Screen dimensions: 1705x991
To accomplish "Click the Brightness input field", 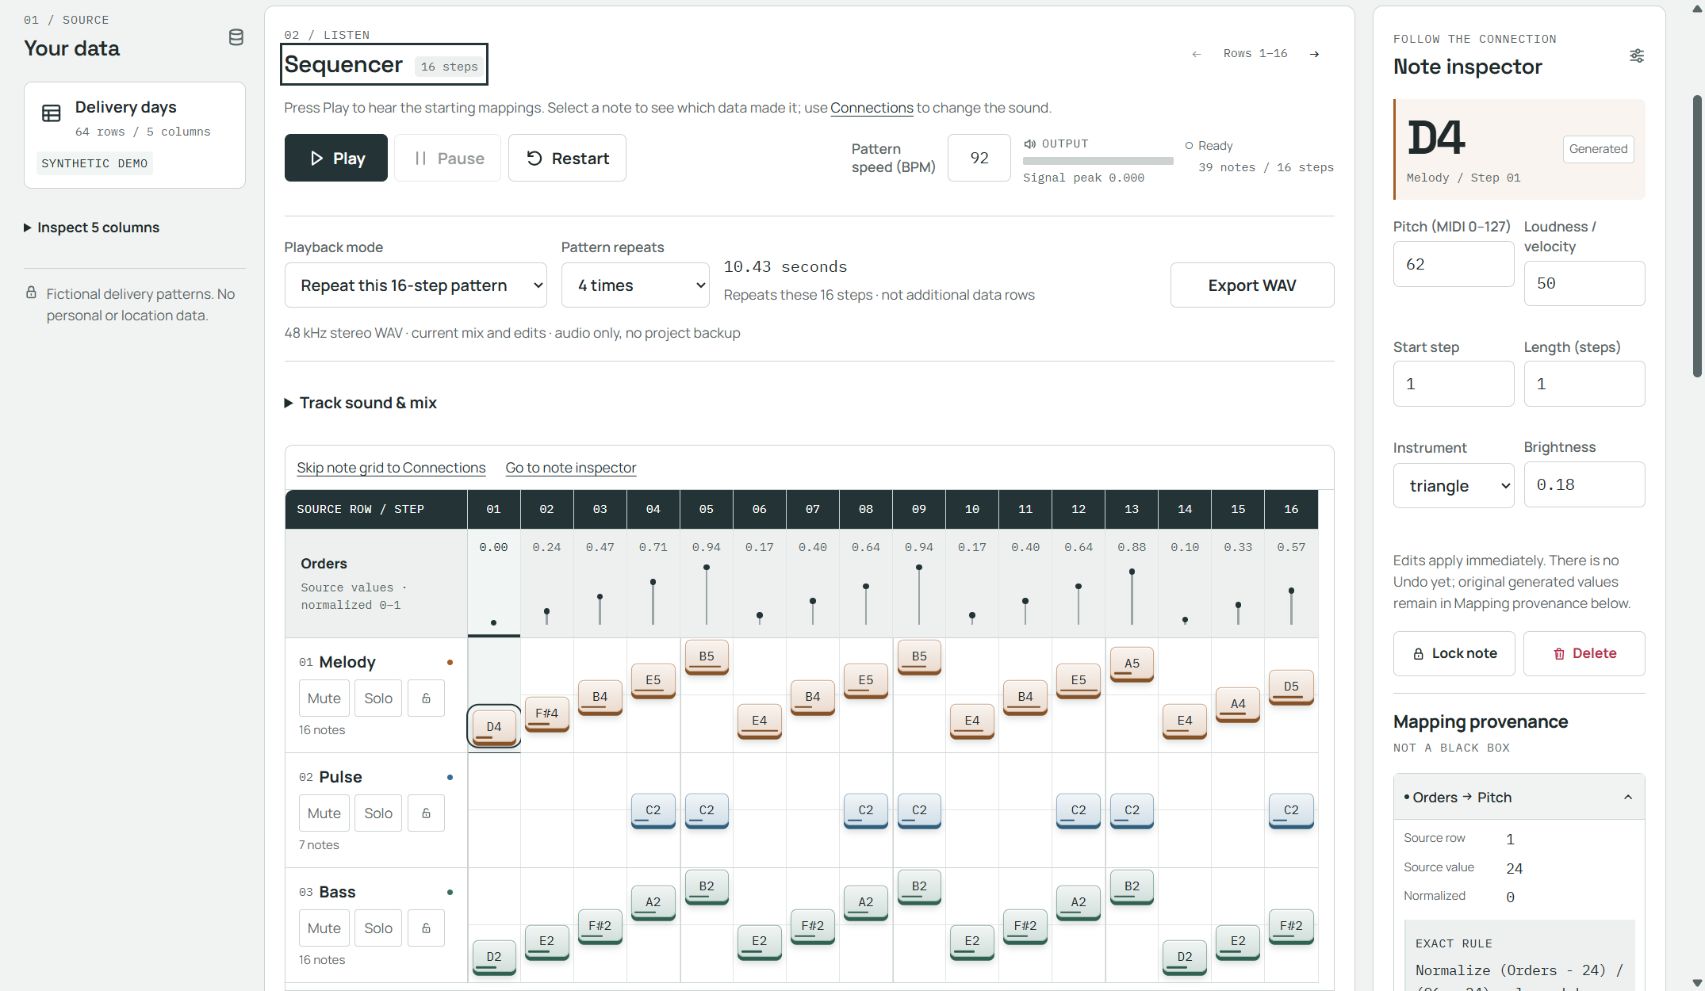I will point(1584,484).
